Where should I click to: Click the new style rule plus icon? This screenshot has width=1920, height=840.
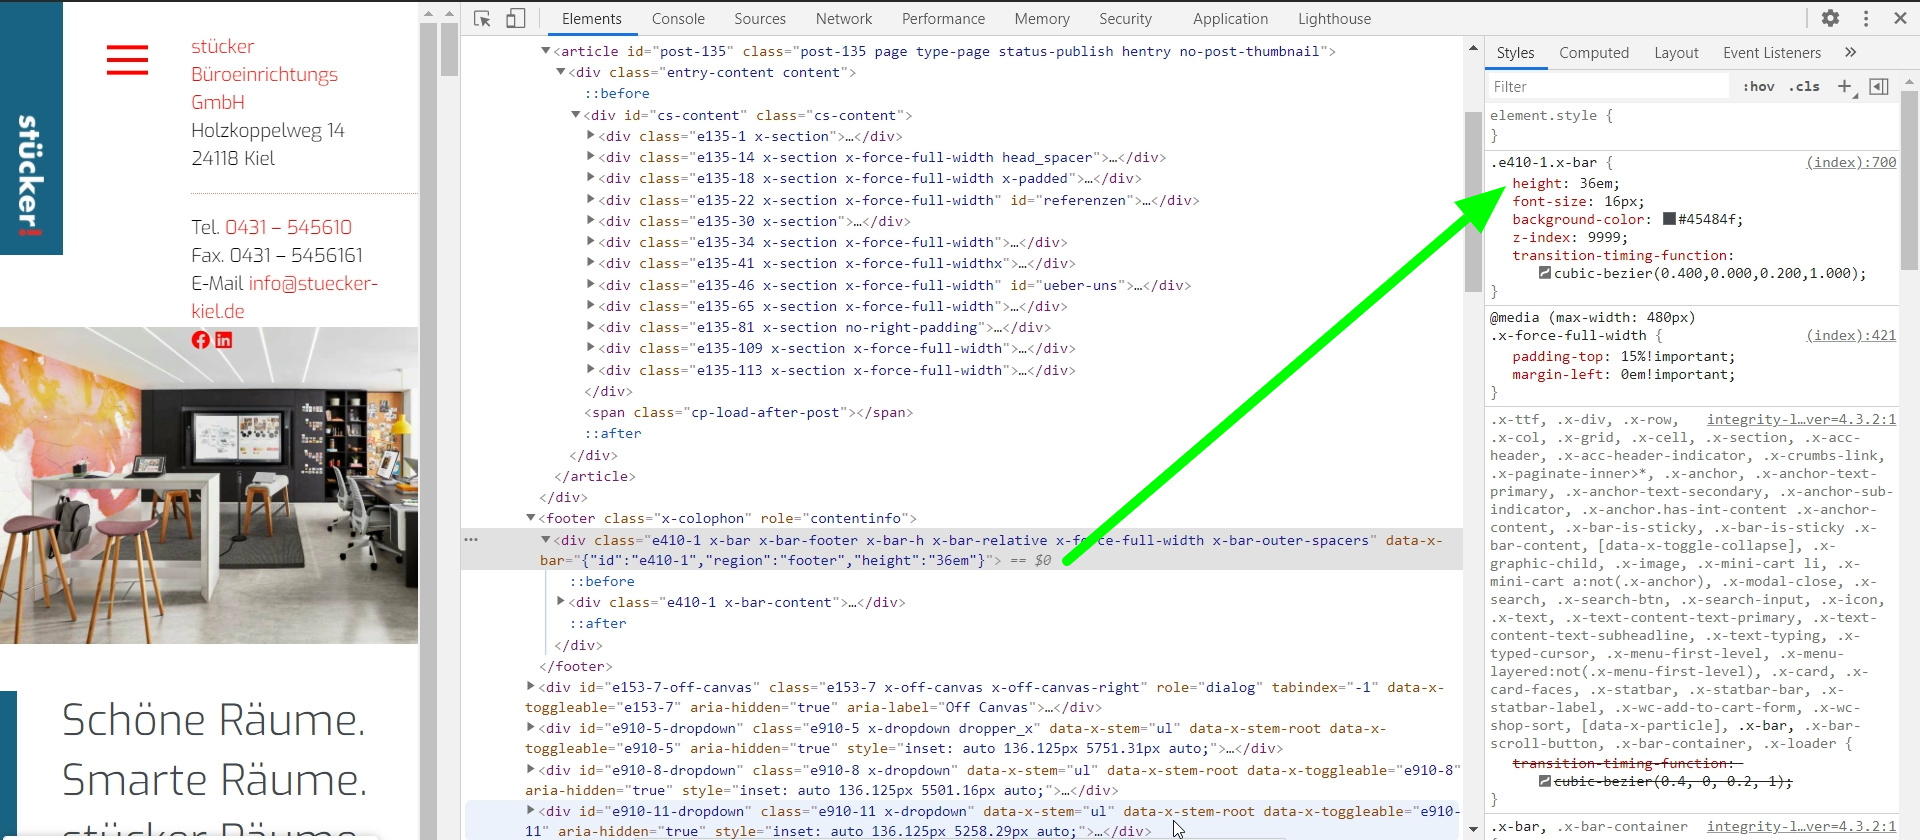(1845, 87)
